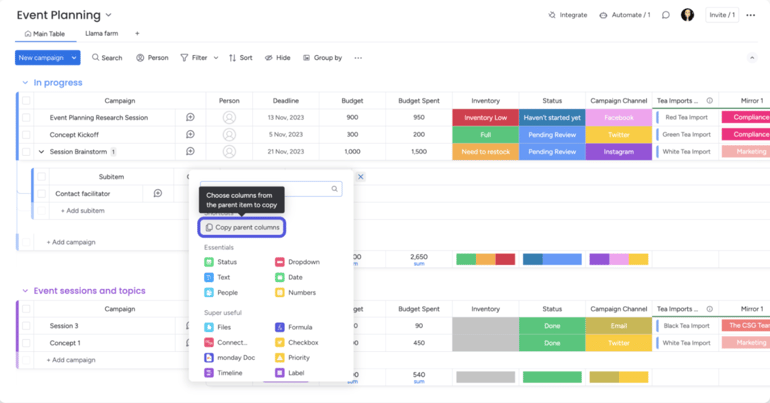This screenshot has width=770, height=403.
Task: Click Copy parent columns
Action: [x=242, y=227]
